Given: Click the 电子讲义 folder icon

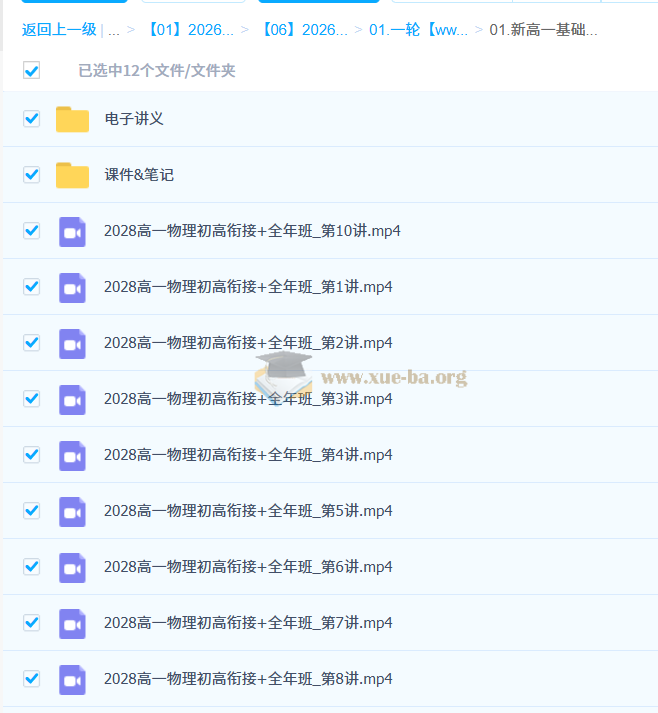Looking at the screenshot, I should [x=72, y=119].
